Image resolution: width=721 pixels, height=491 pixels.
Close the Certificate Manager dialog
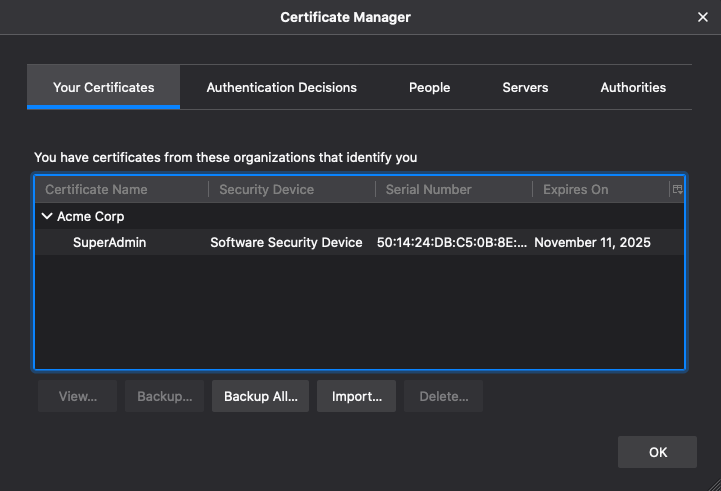pyautogui.click(x=702, y=17)
